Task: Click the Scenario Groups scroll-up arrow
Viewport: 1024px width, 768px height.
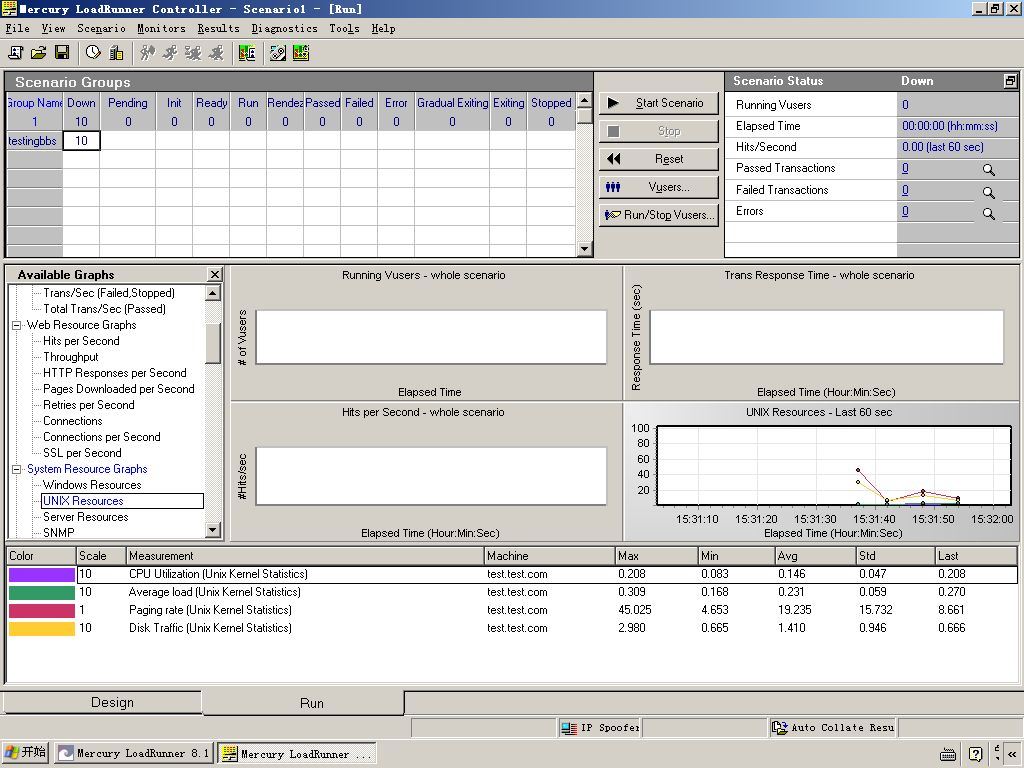Action: click(584, 100)
